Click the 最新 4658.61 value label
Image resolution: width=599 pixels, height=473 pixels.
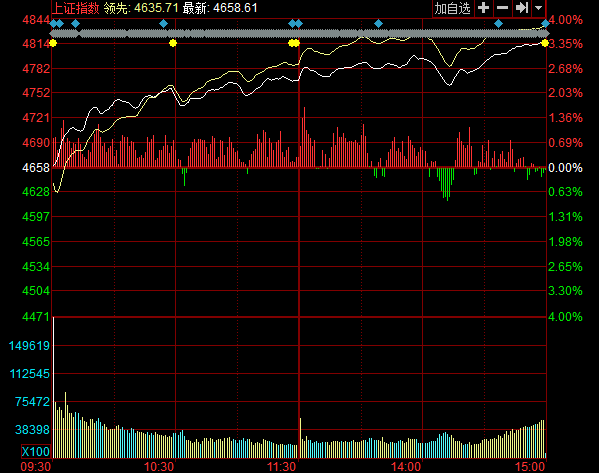point(220,8)
